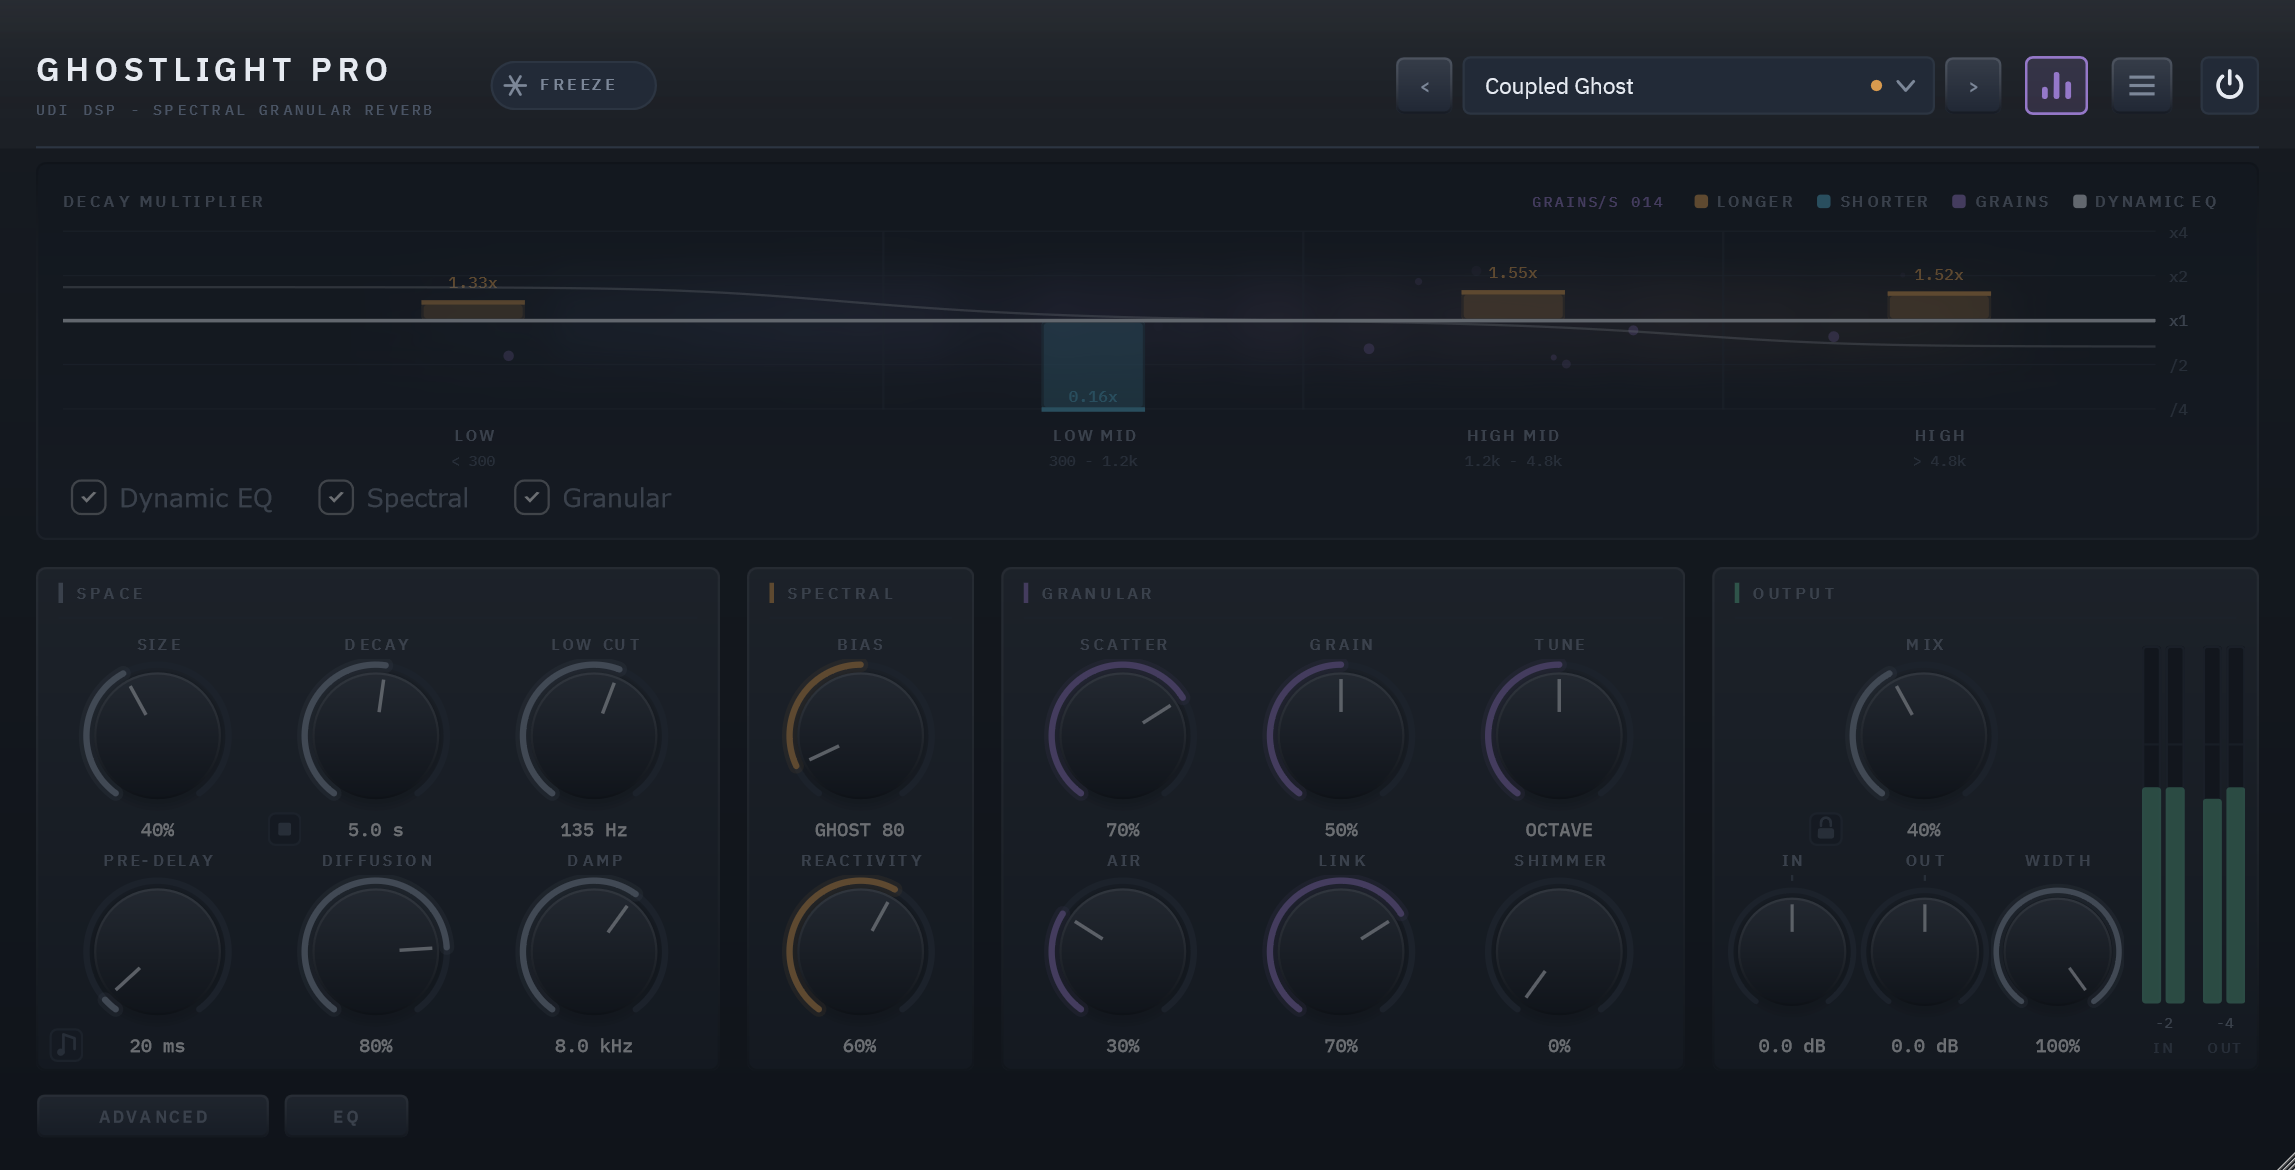Click the Air knob
Image resolution: width=2295 pixels, height=1170 pixels.
pos(1123,951)
